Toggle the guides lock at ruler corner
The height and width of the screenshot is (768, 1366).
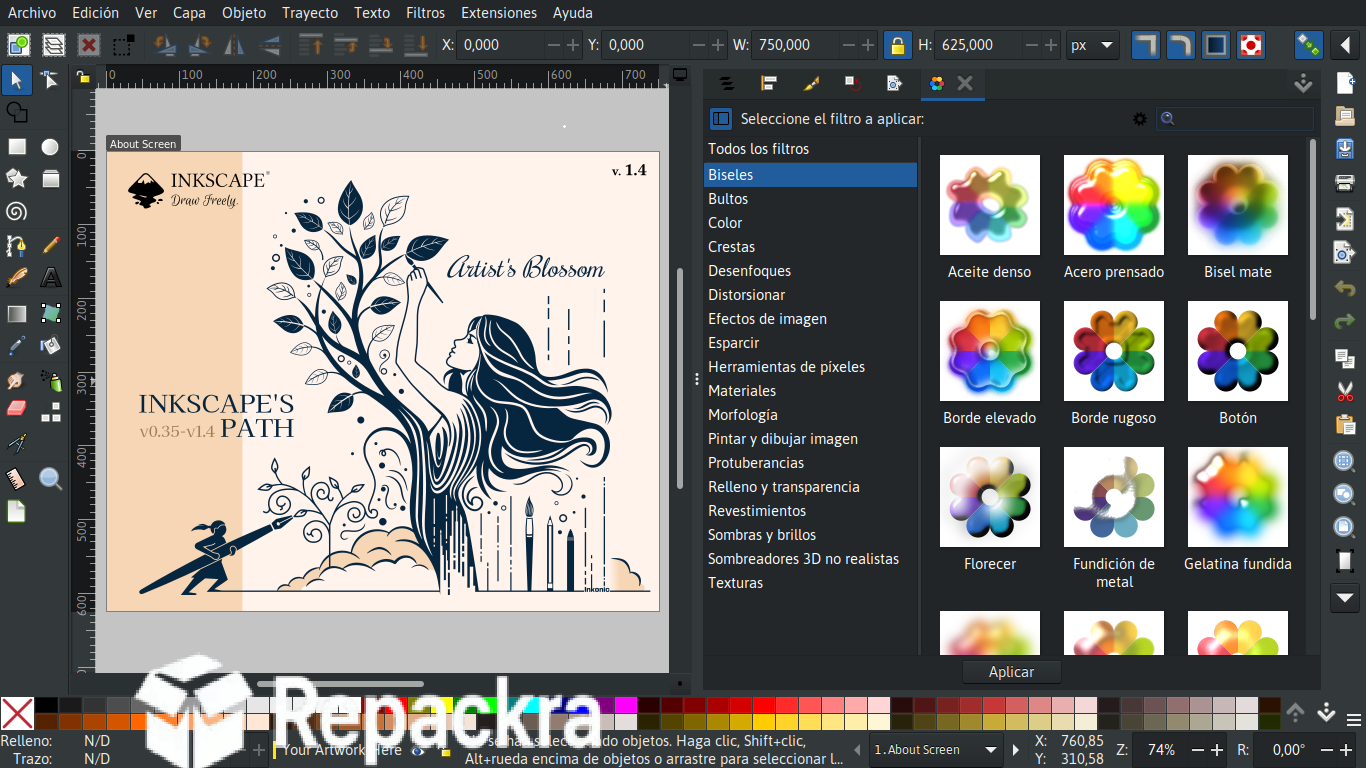pos(84,75)
